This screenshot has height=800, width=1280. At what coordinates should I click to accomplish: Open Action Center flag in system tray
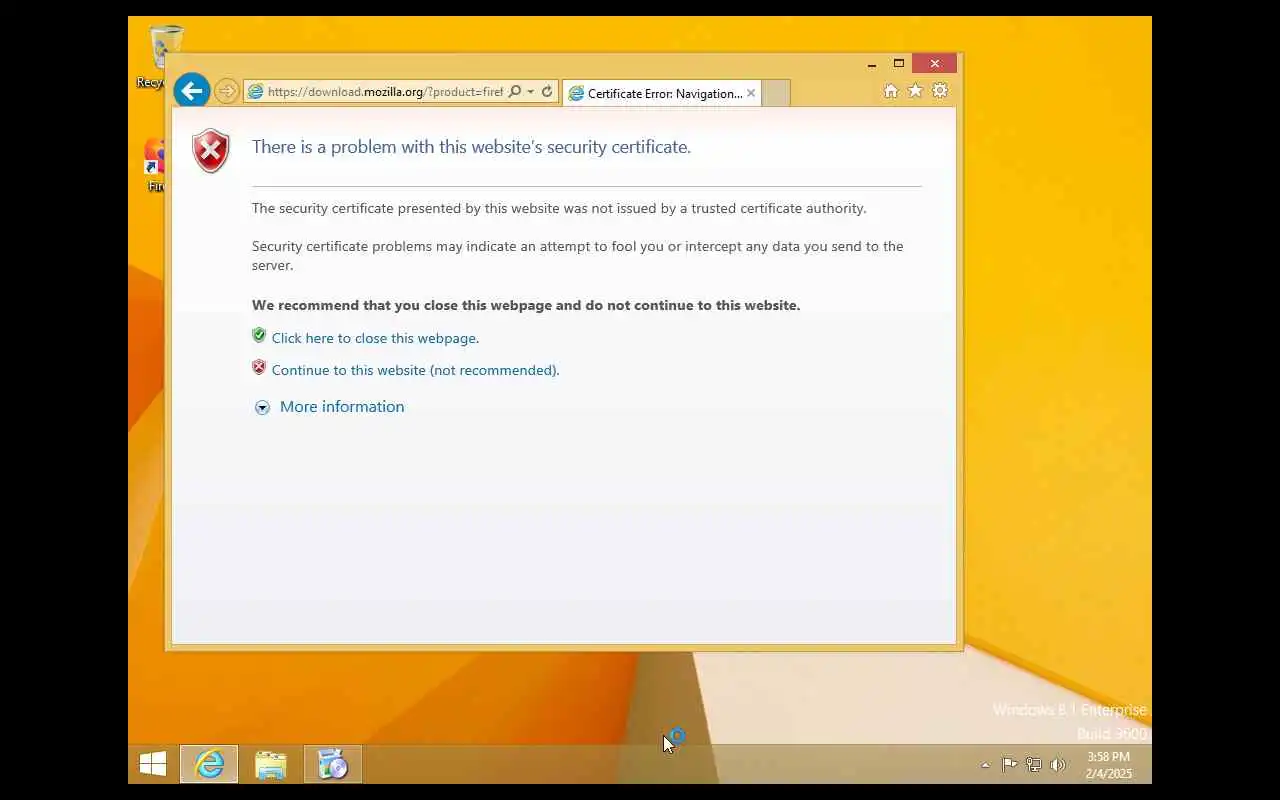(x=1010, y=765)
